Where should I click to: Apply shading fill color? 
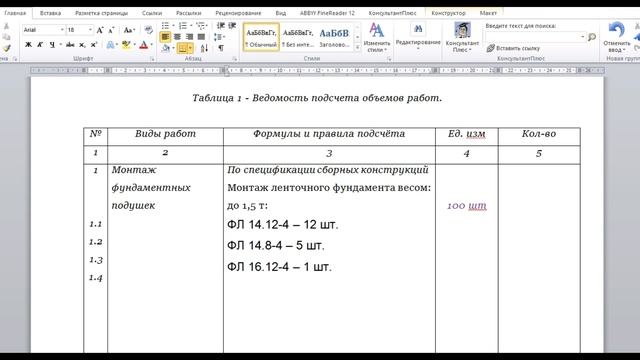point(165,48)
